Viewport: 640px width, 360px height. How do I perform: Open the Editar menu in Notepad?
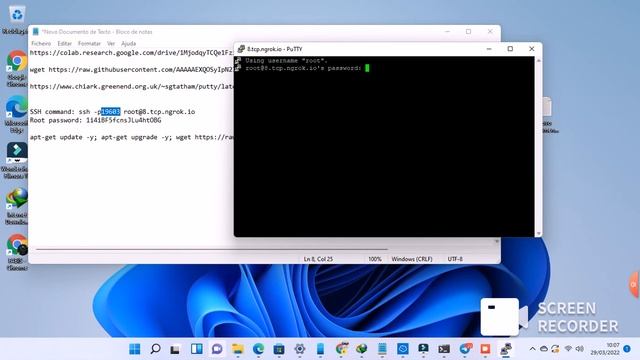point(64,43)
